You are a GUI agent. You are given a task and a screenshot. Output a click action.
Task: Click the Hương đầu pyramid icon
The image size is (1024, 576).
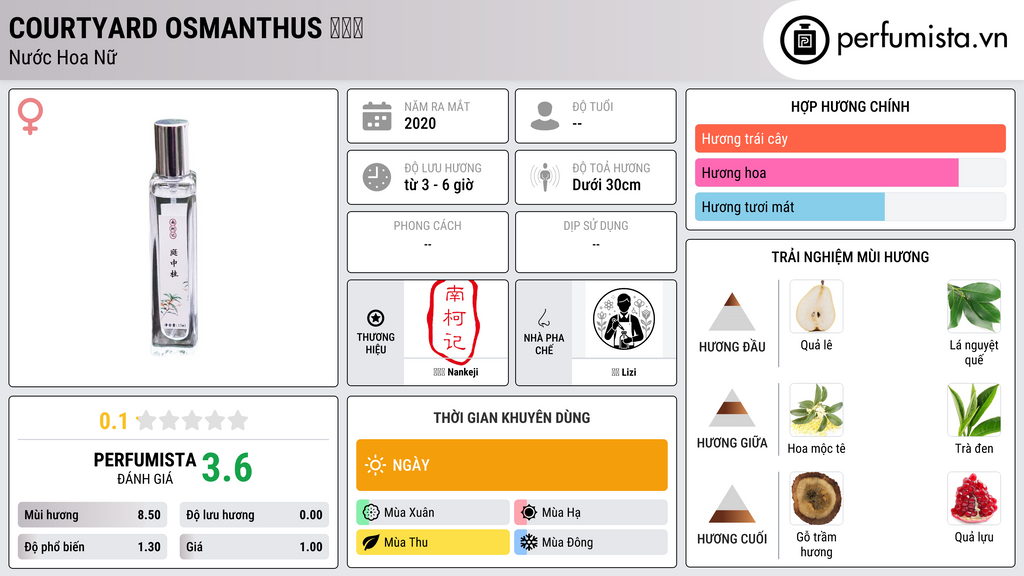pos(732,312)
